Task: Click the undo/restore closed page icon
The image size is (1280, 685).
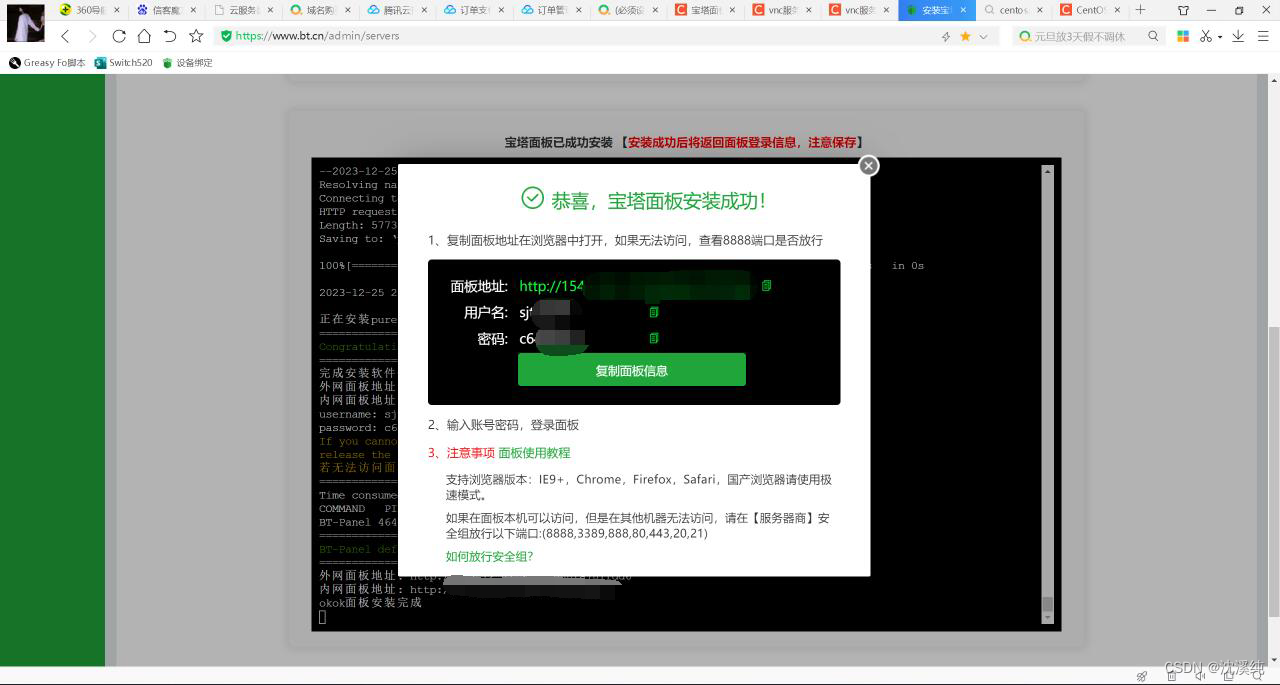Action: 170,36
